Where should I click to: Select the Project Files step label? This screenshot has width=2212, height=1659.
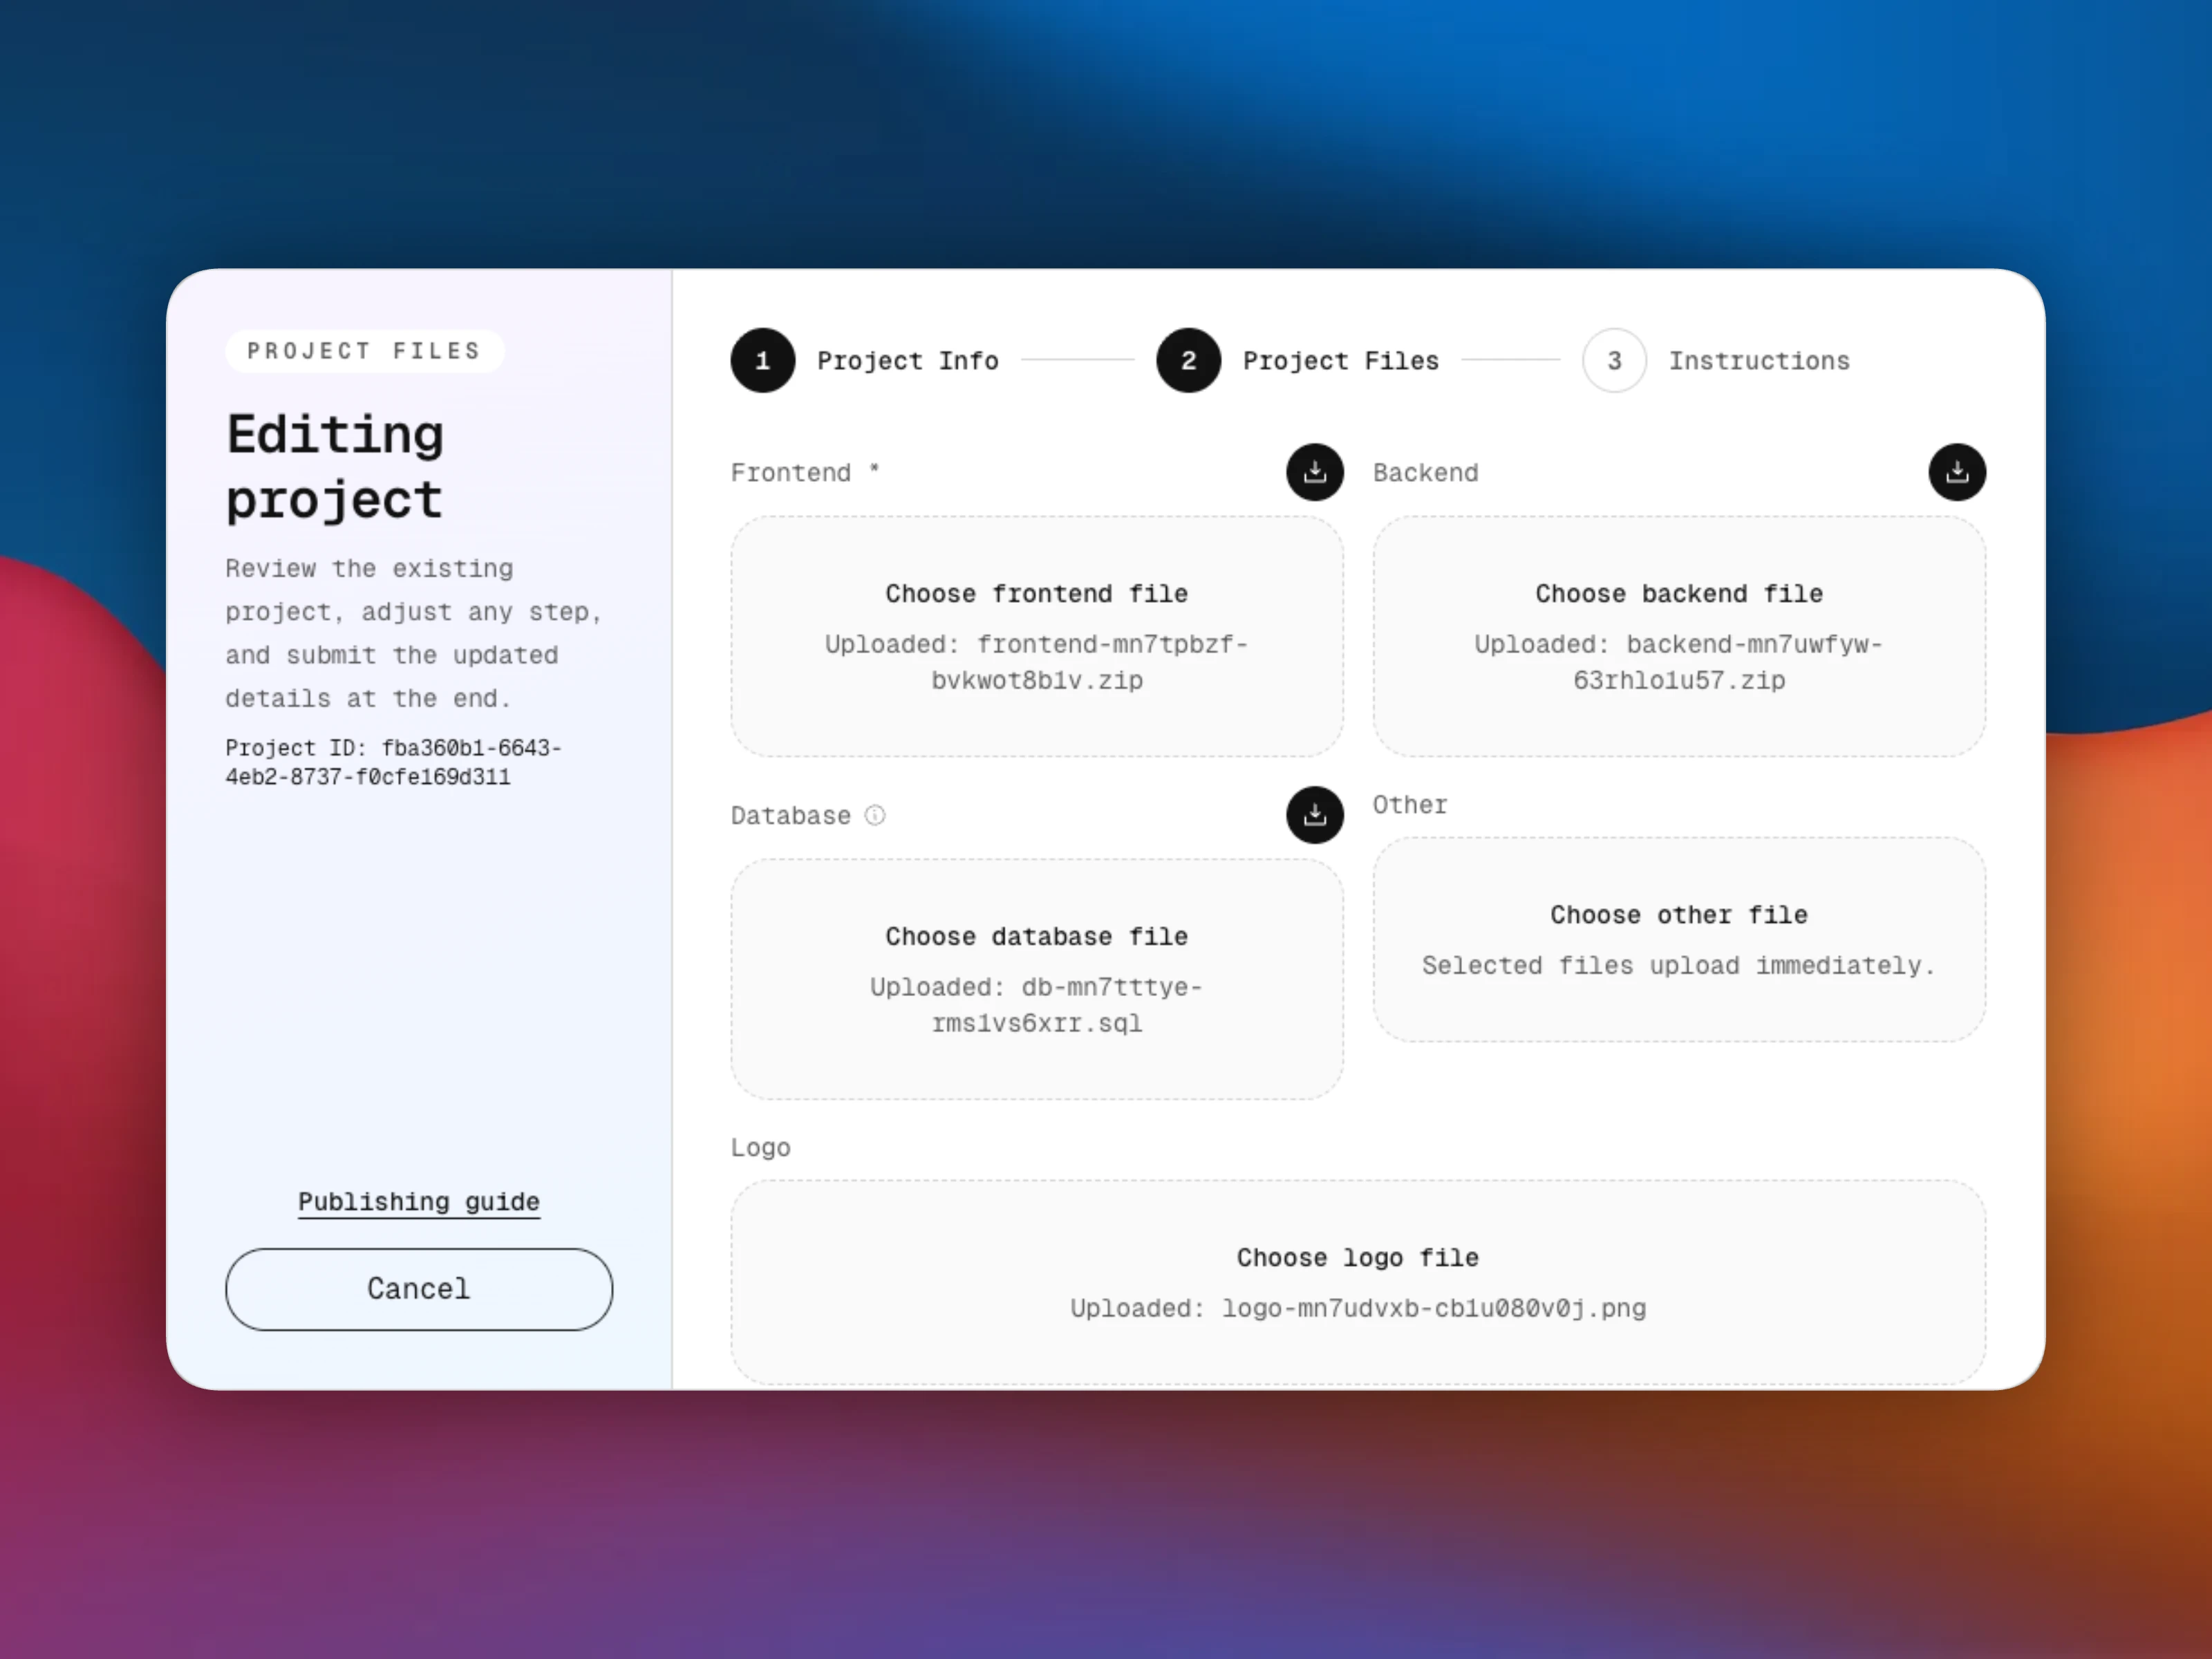[1340, 361]
